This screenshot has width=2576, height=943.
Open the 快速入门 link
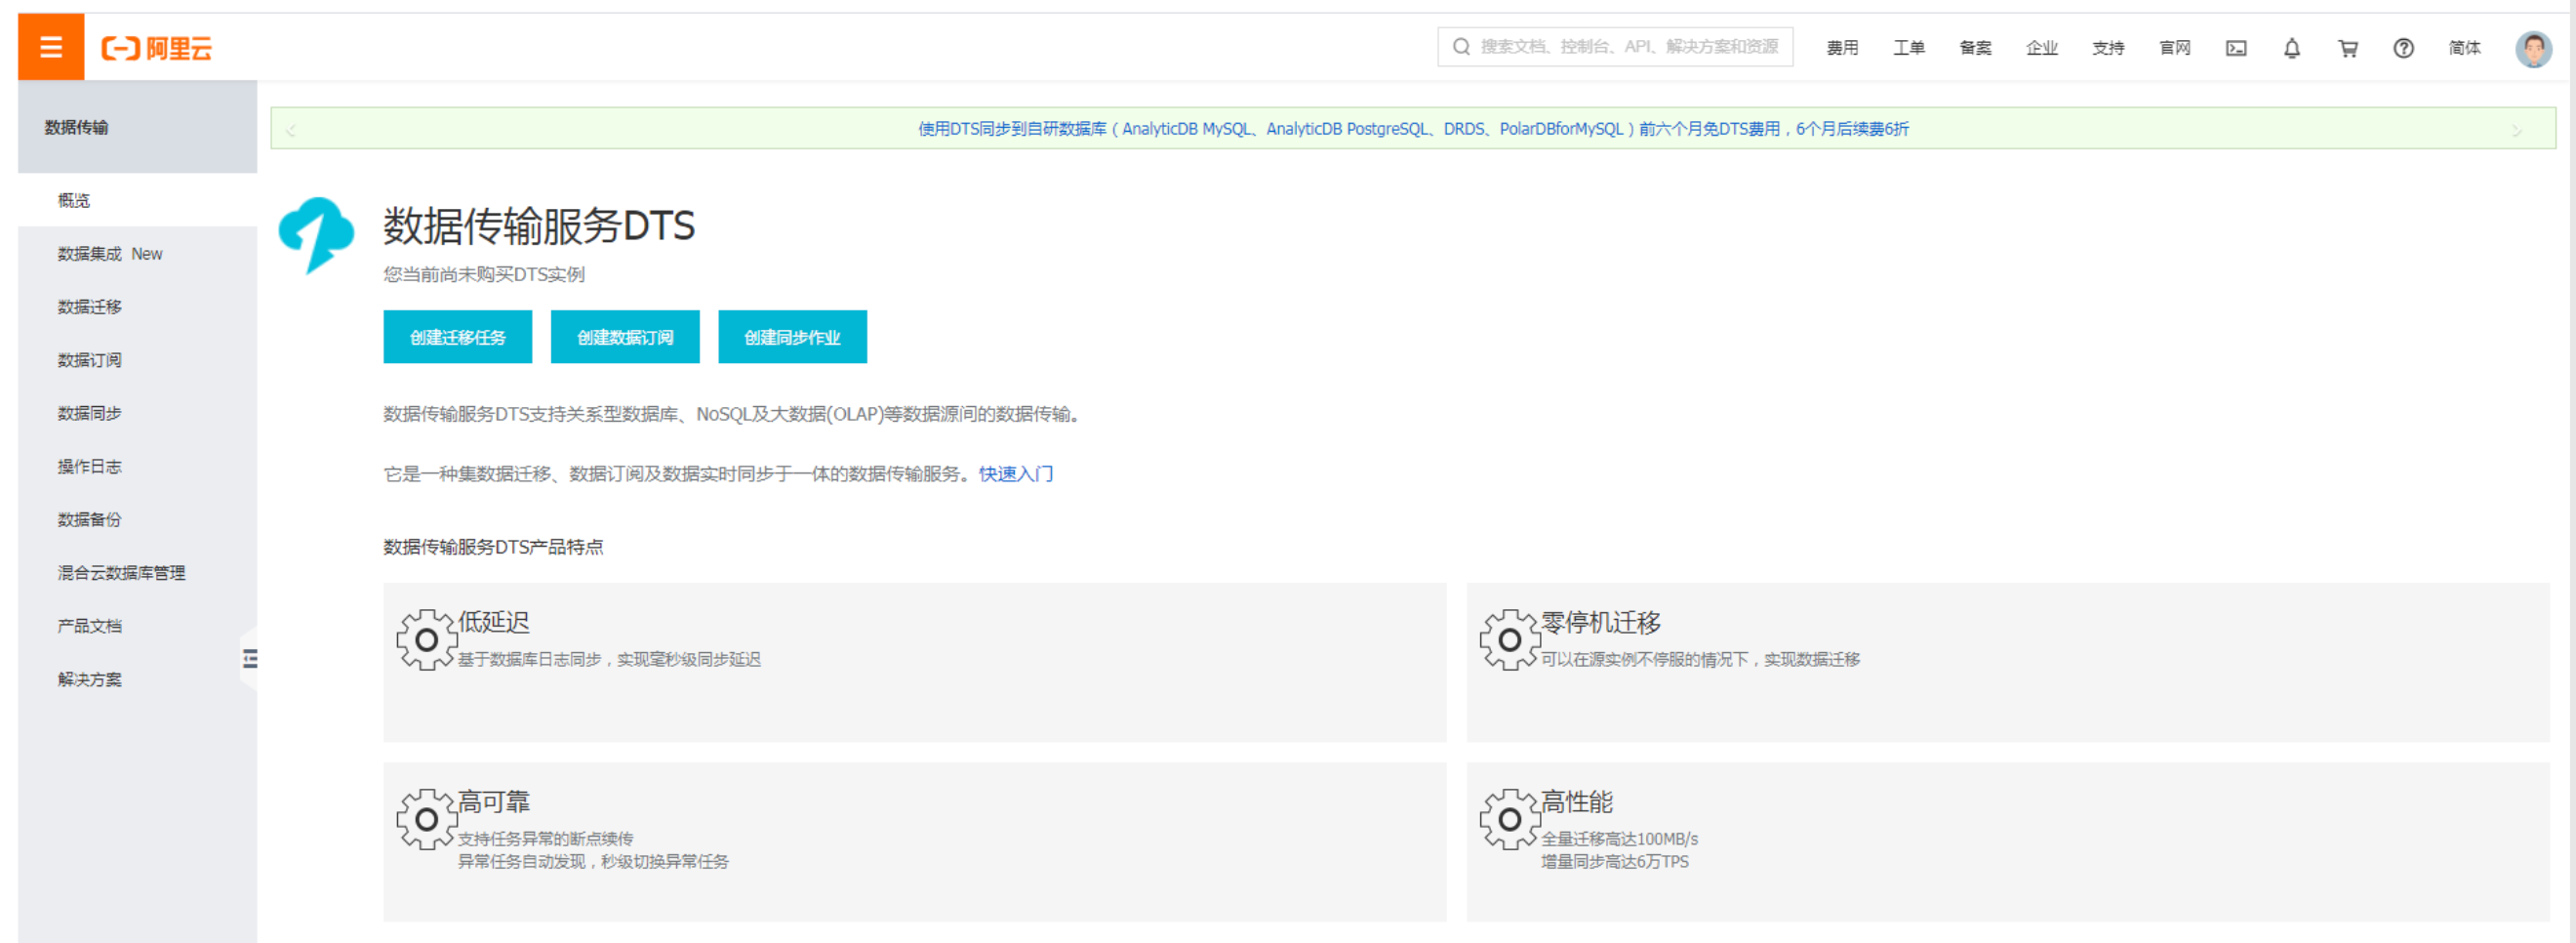[1016, 474]
